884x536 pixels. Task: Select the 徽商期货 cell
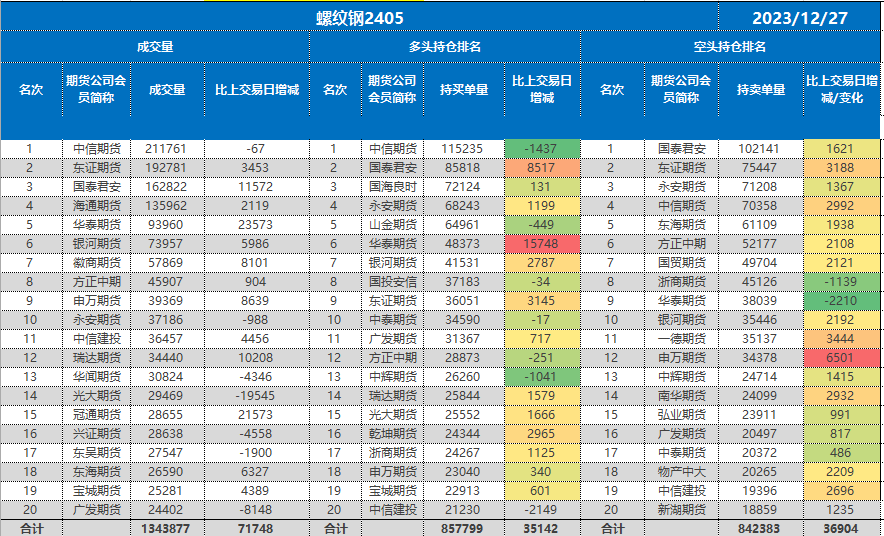tap(97, 263)
